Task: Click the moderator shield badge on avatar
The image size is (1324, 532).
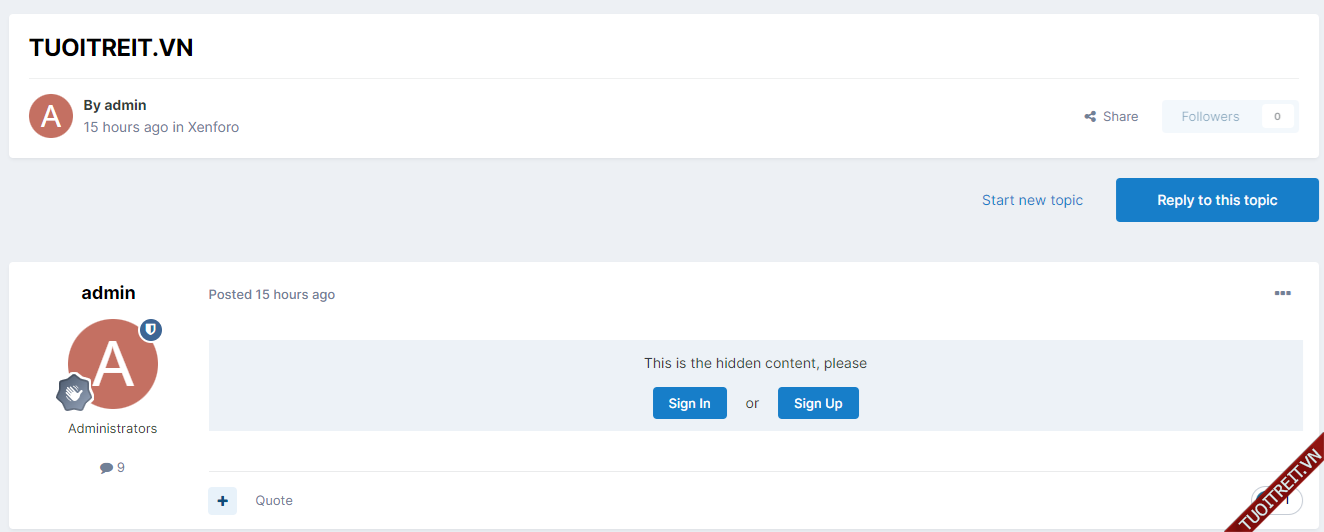Action: tap(151, 330)
